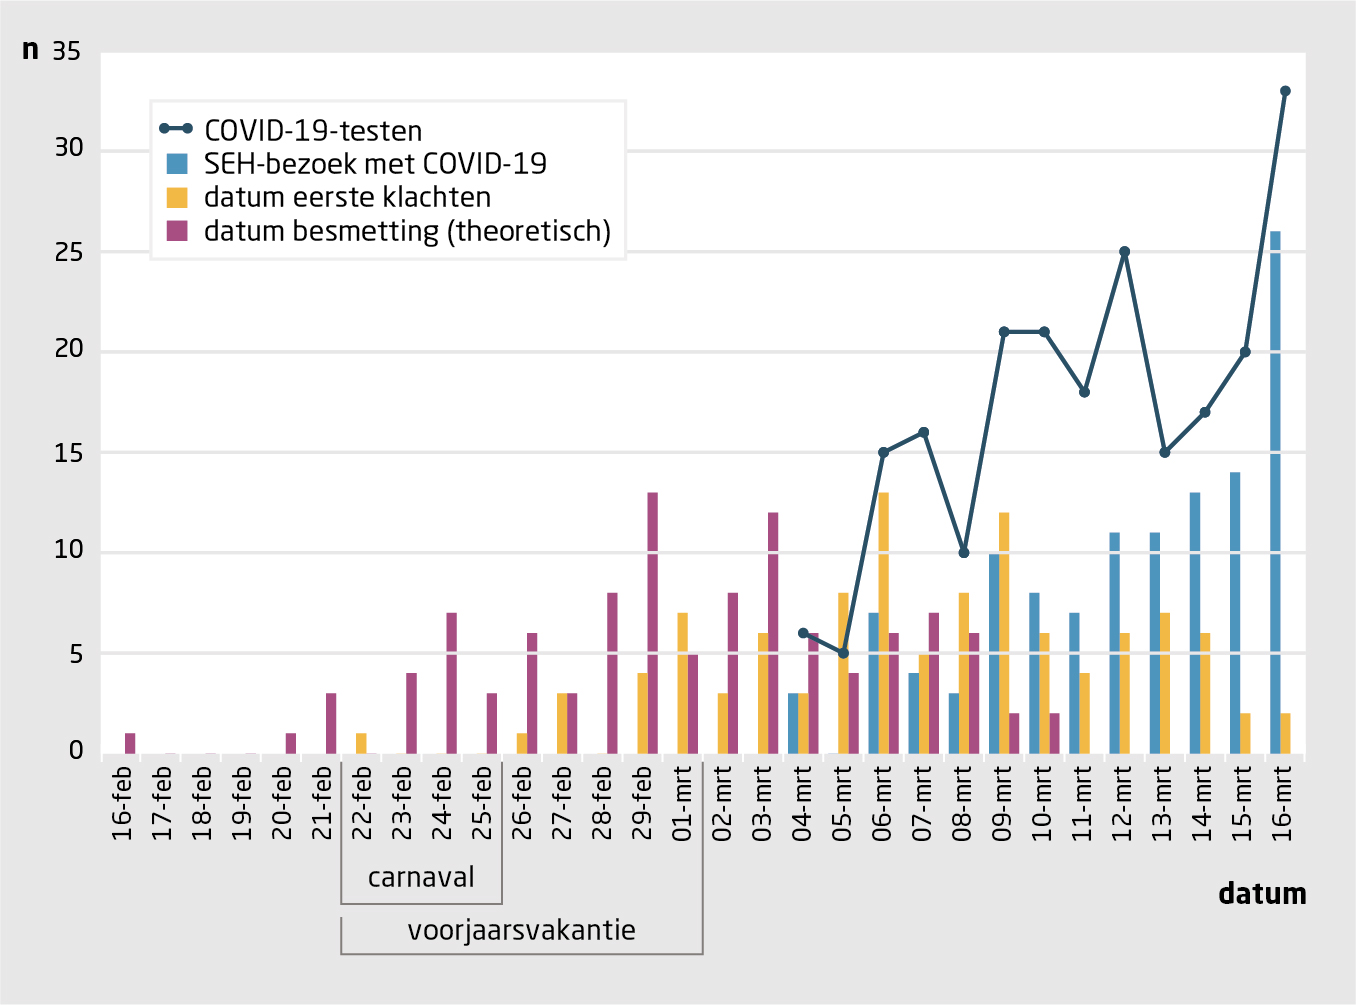Click the yellow eerste klachten legend swatch

tap(177, 197)
